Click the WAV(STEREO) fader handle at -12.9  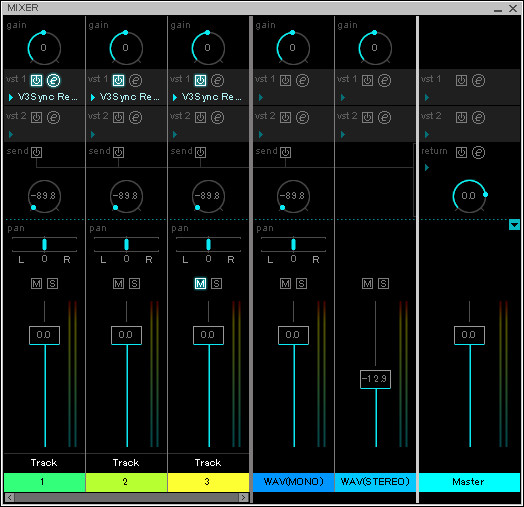375,379
